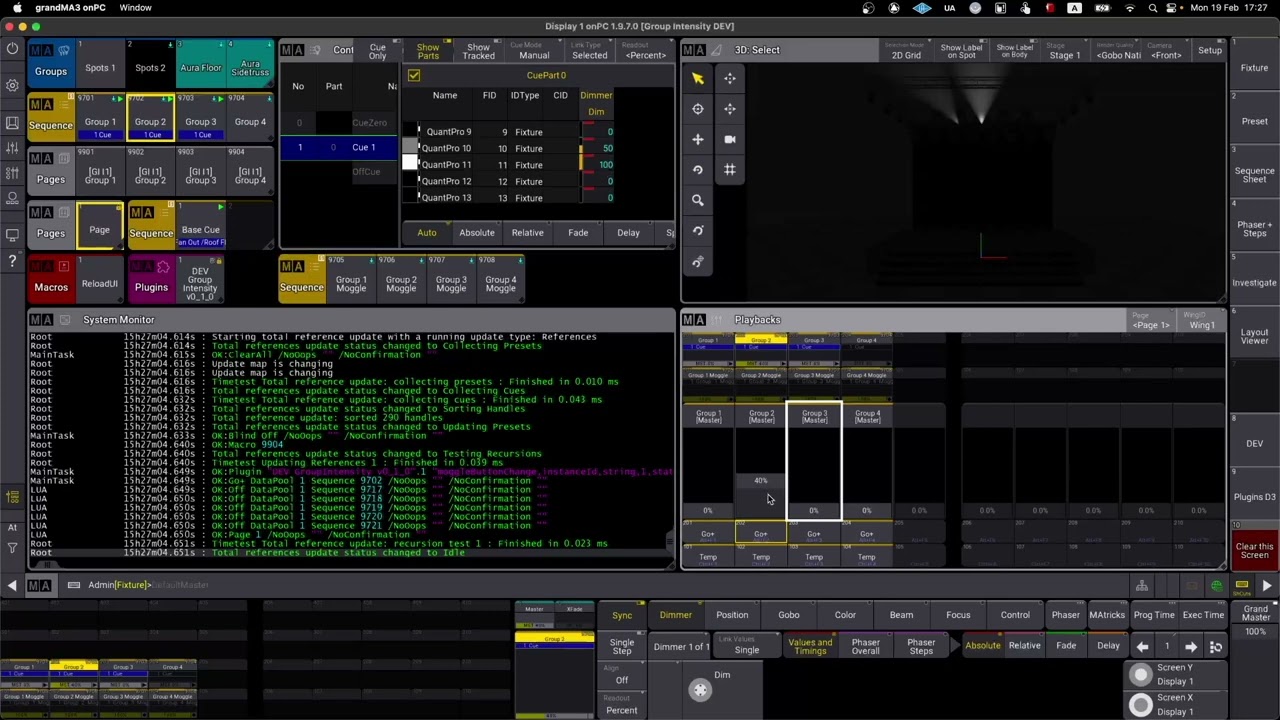Click the power icon in left sidebar
The height and width of the screenshot is (720, 1280).
click(12, 48)
